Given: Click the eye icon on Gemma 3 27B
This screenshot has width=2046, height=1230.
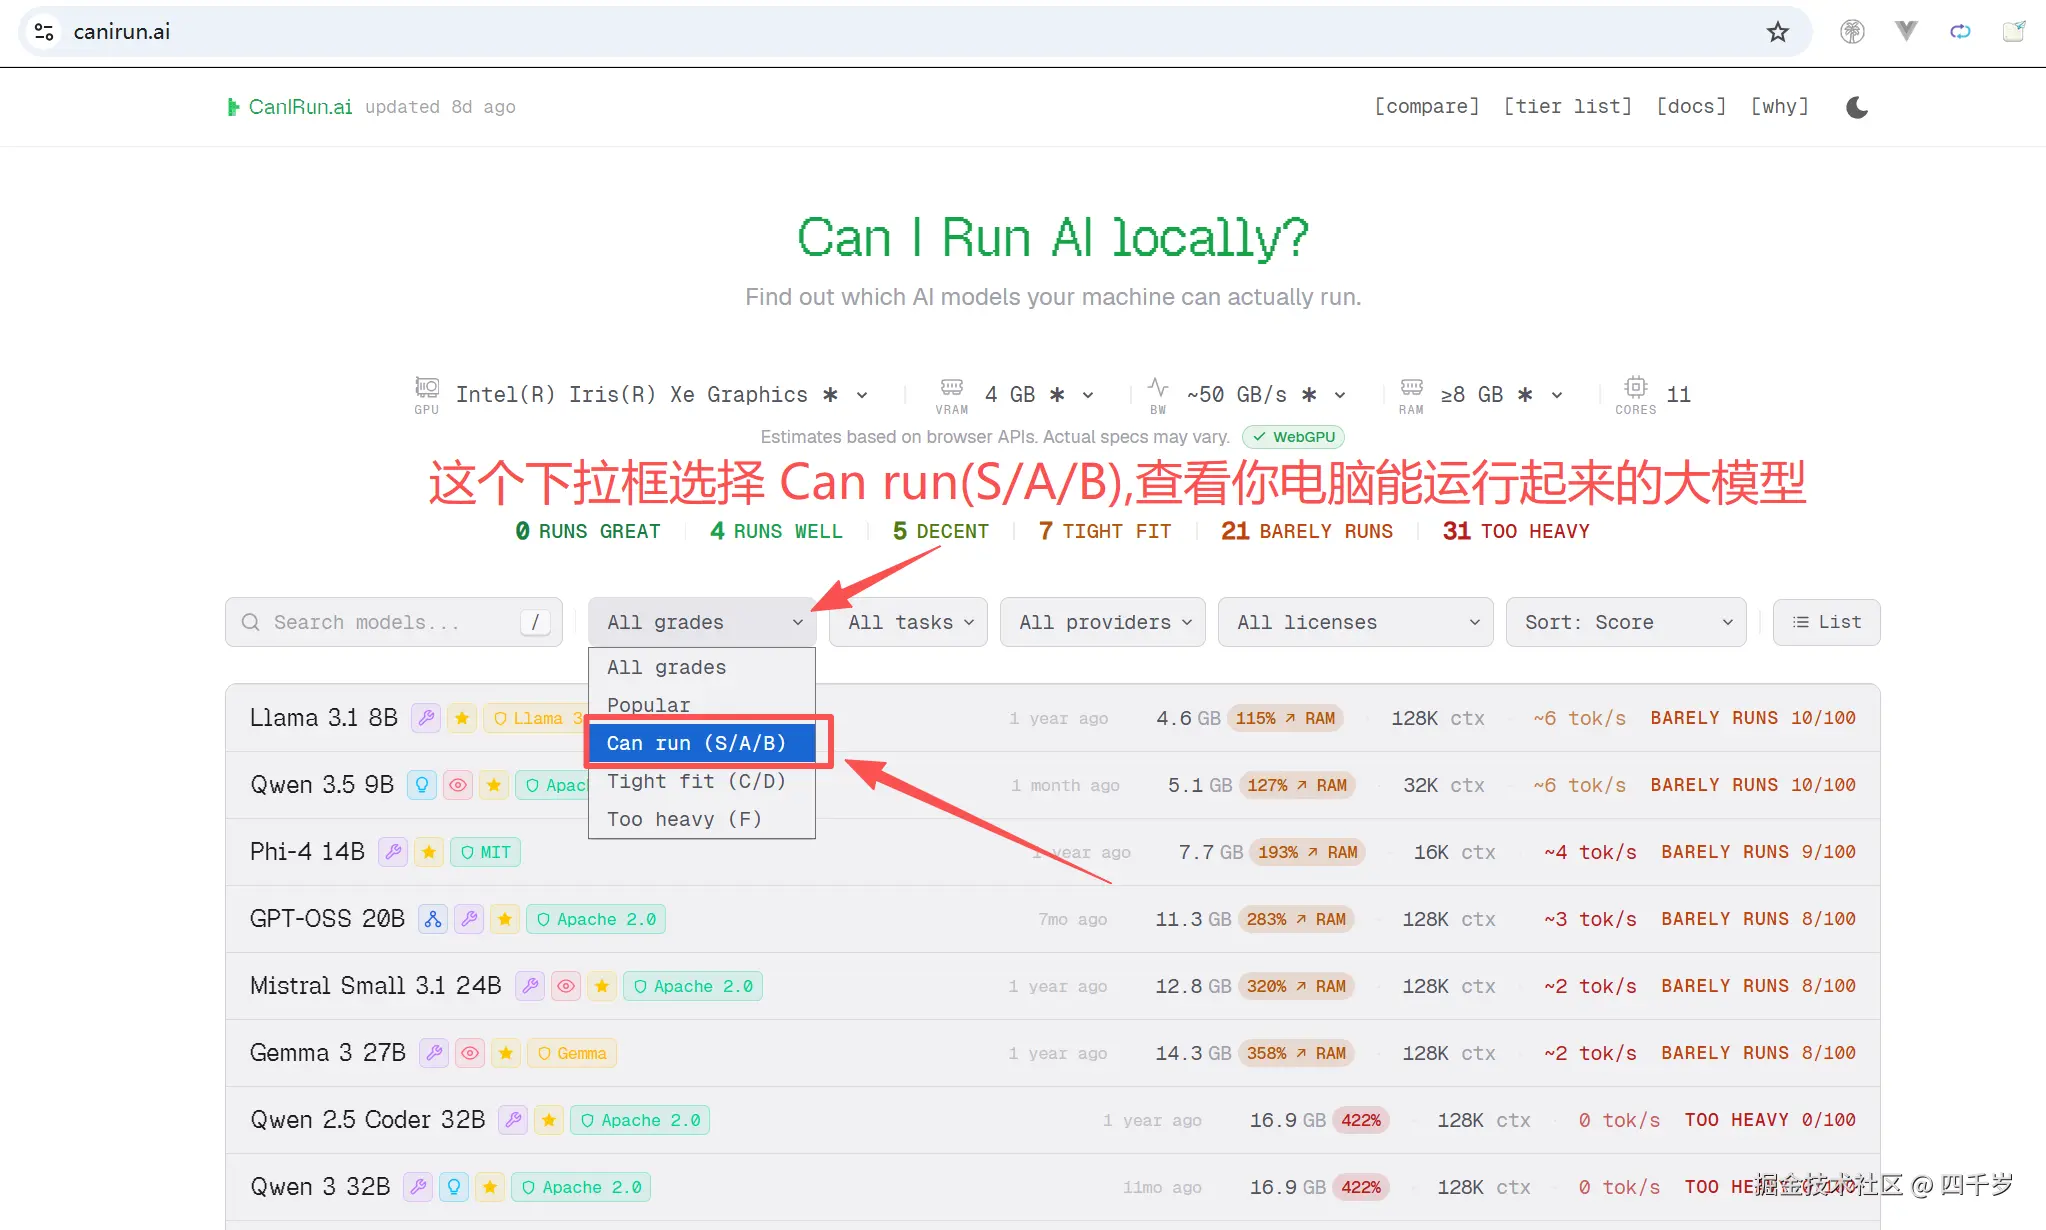Looking at the screenshot, I should 470,1053.
